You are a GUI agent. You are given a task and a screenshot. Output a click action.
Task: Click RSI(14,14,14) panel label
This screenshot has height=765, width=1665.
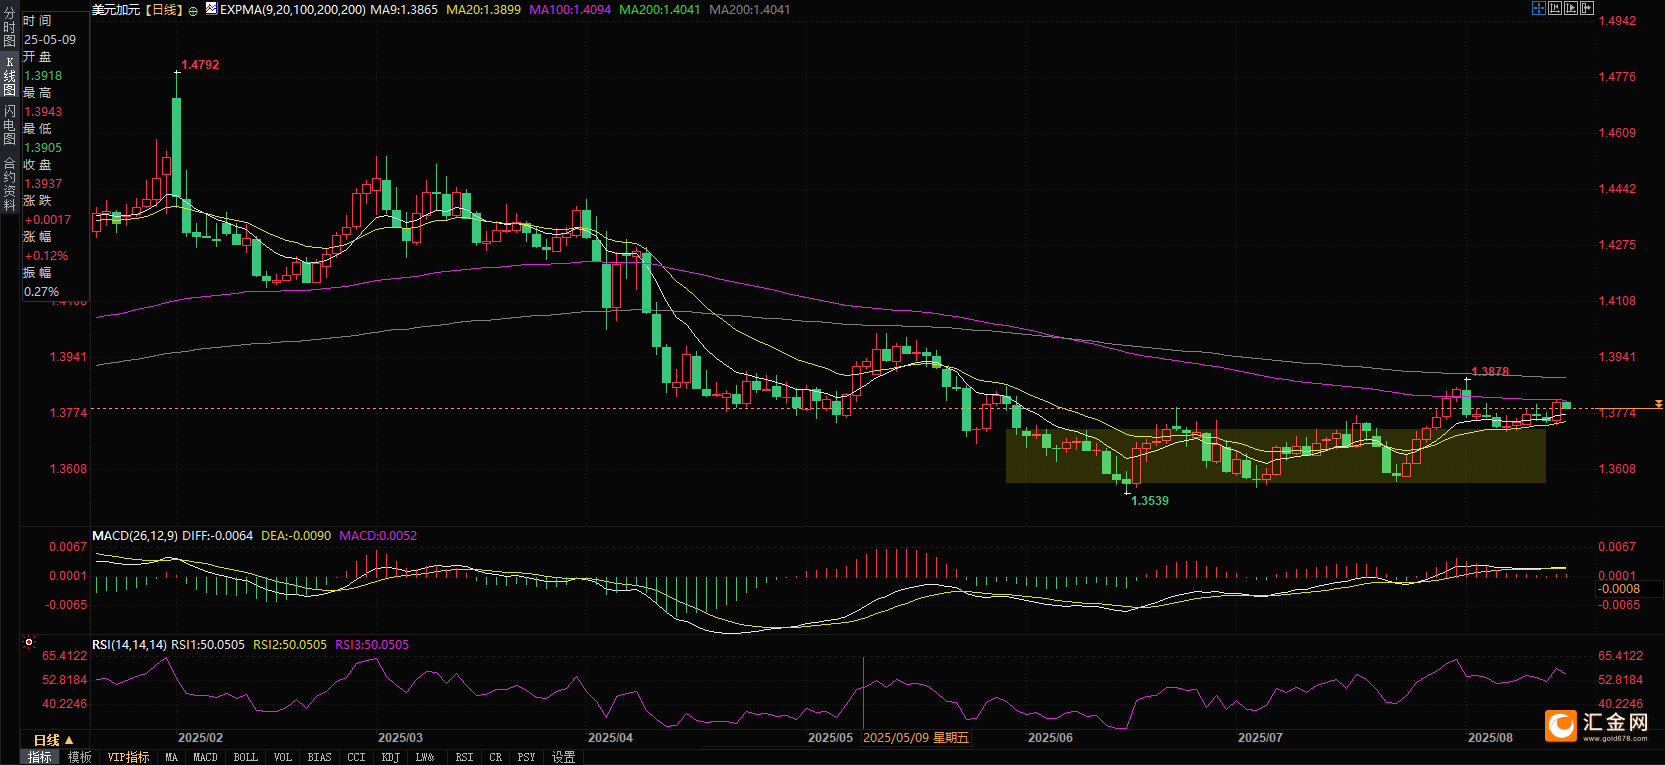point(130,645)
